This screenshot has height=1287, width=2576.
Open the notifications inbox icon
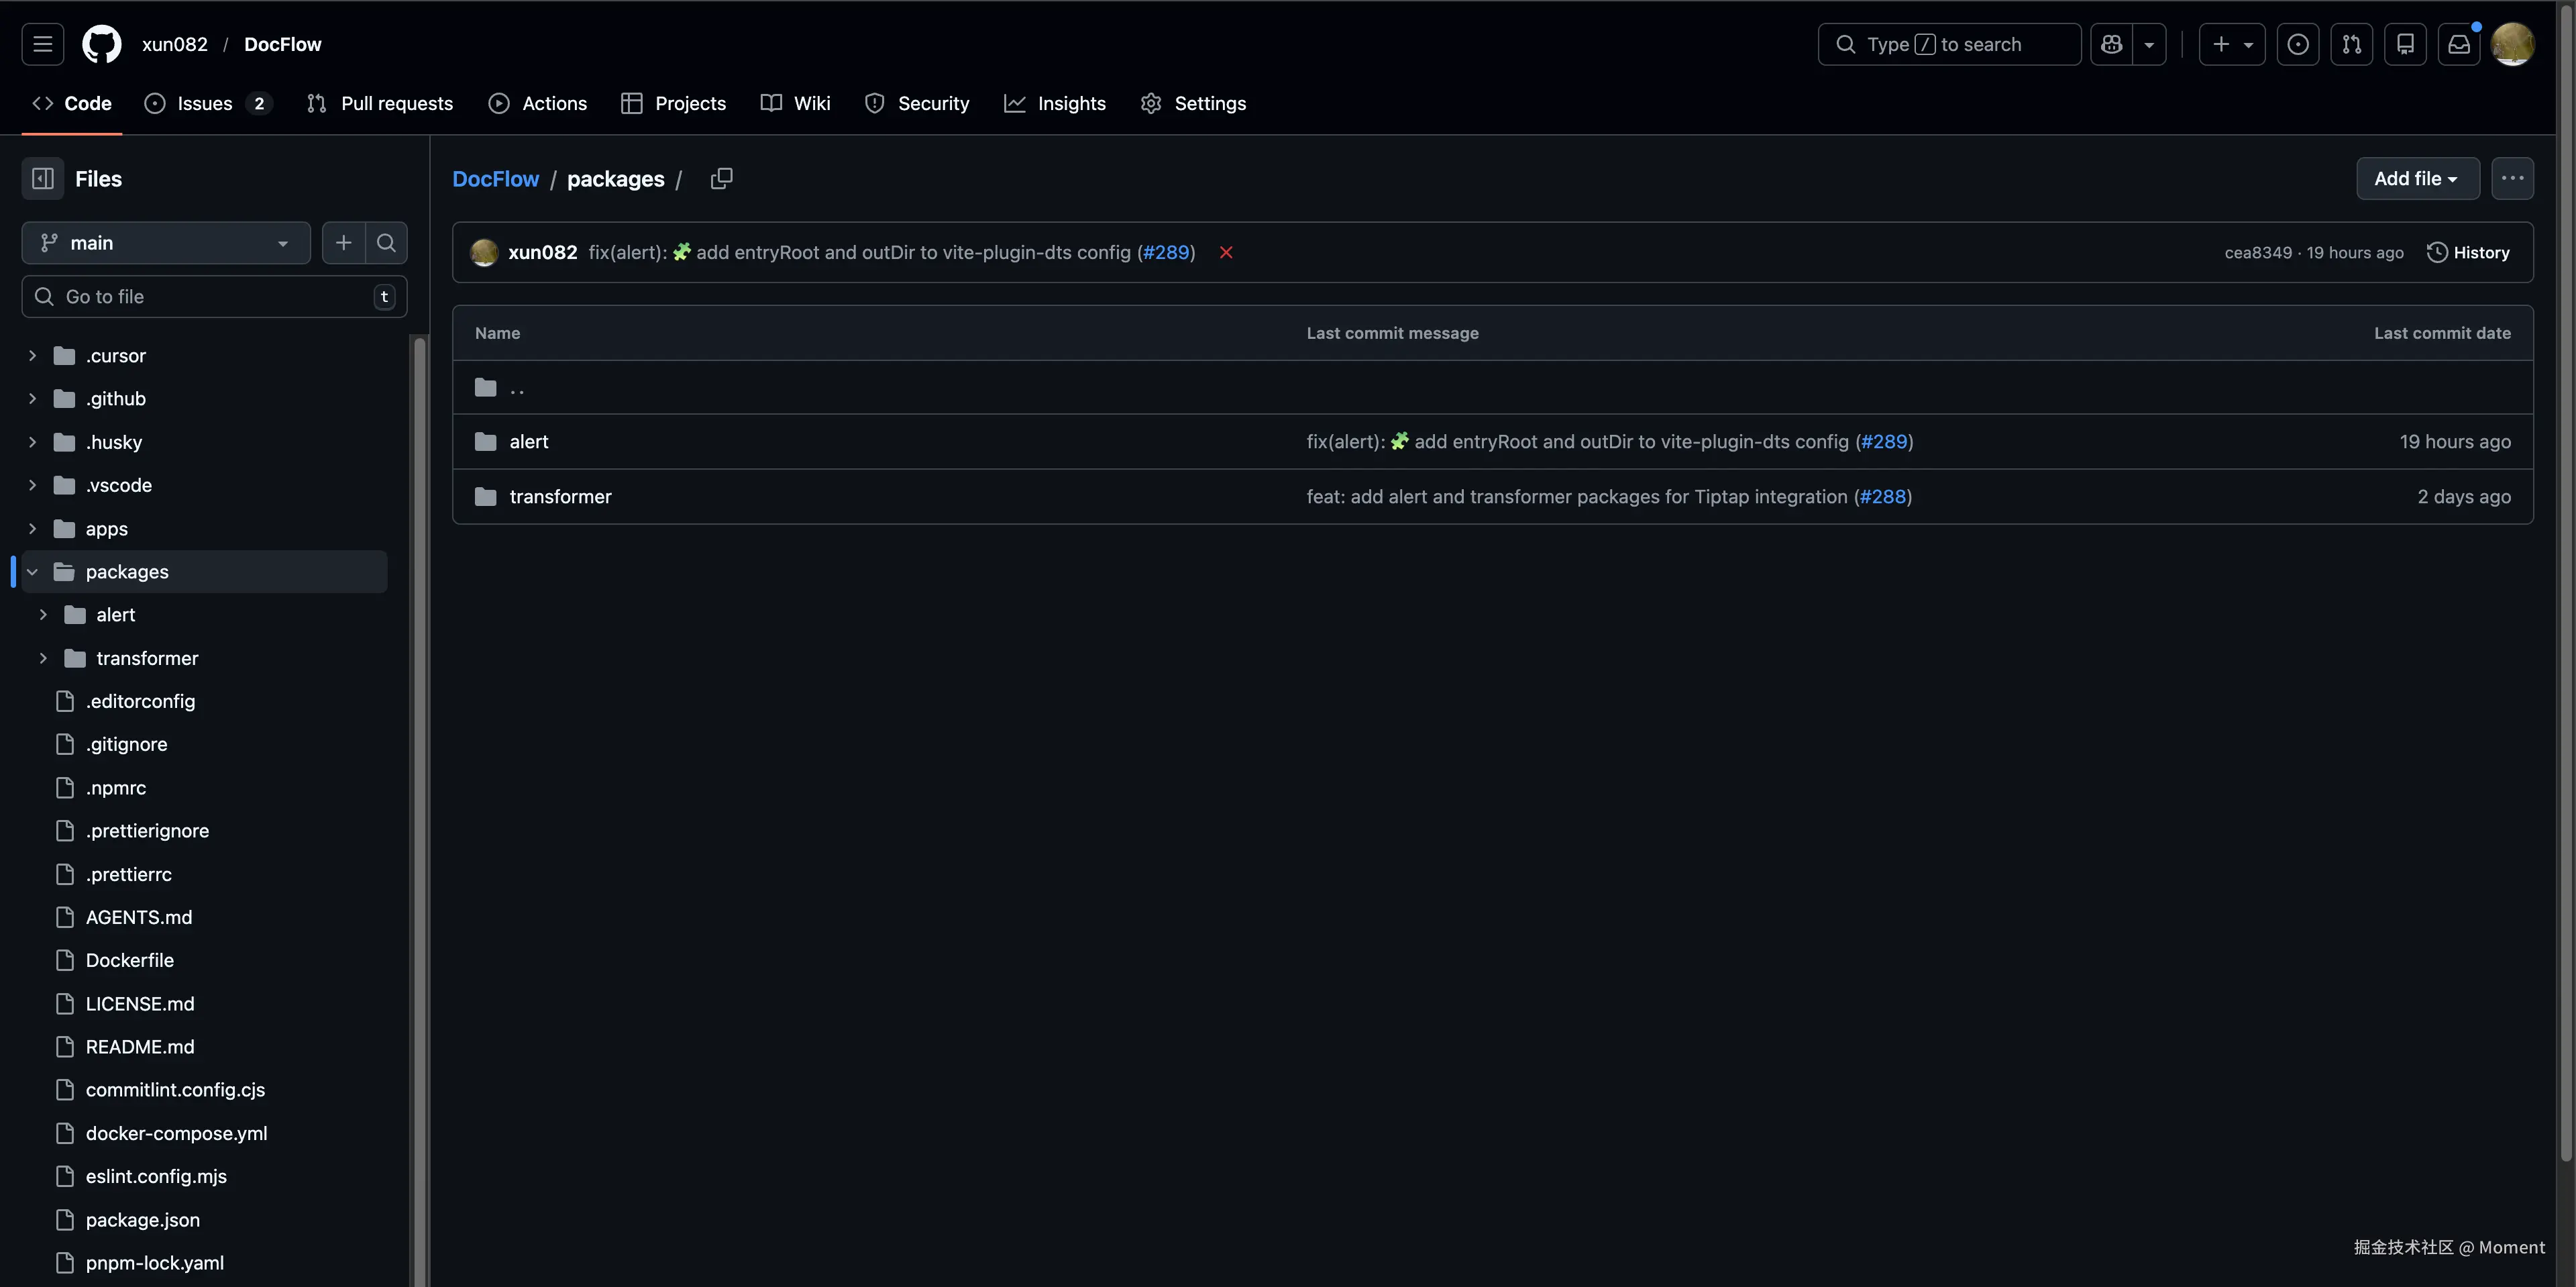click(2458, 44)
